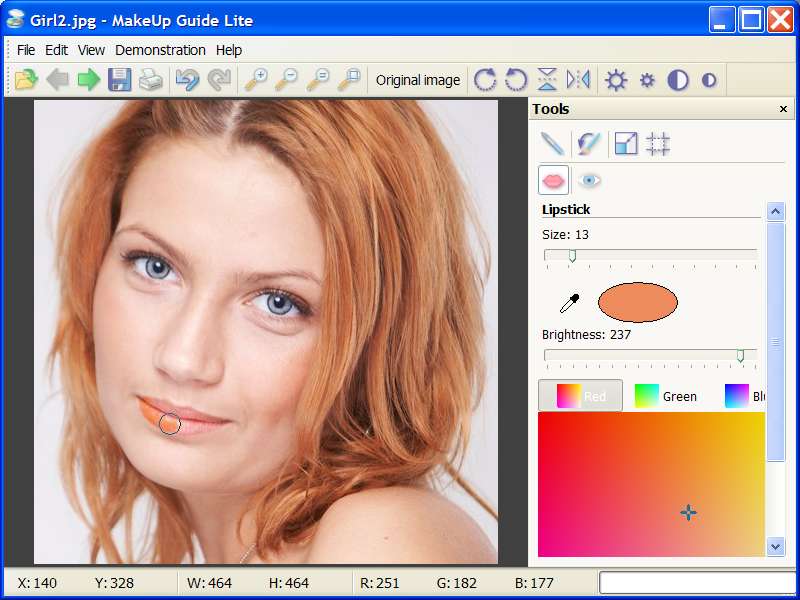Click the larger sun brightness icon
The width and height of the screenshot is (800, 600).
(x=616, y=80)
